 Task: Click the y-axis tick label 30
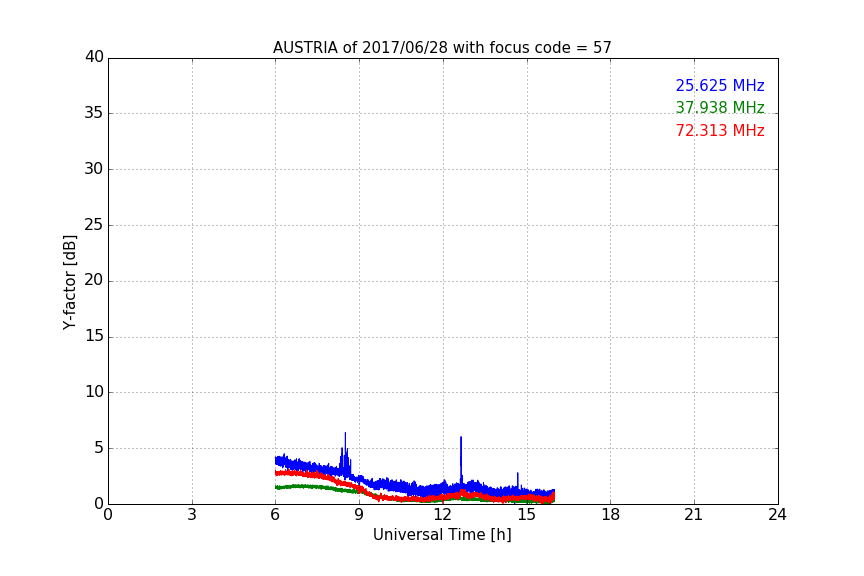tap(94, 169)
